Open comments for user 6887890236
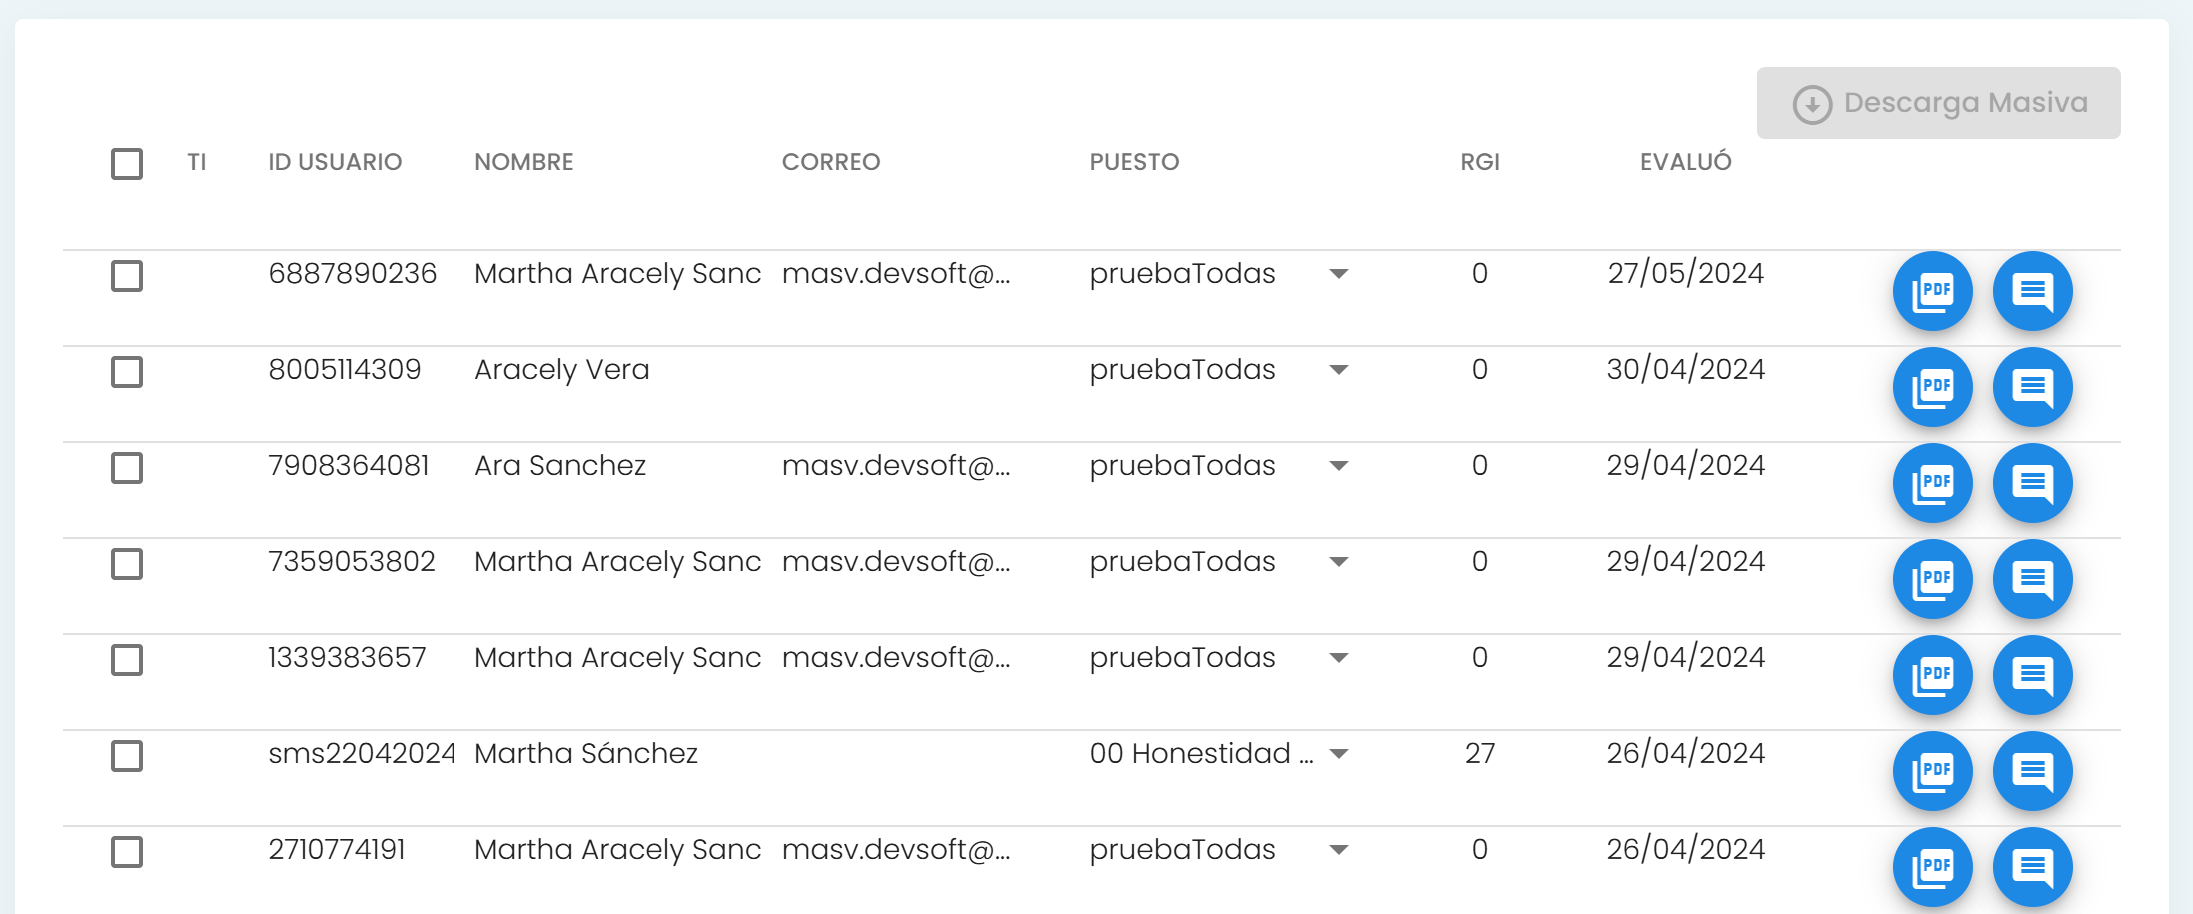The image size is (2193, 914). [2032, 291]
